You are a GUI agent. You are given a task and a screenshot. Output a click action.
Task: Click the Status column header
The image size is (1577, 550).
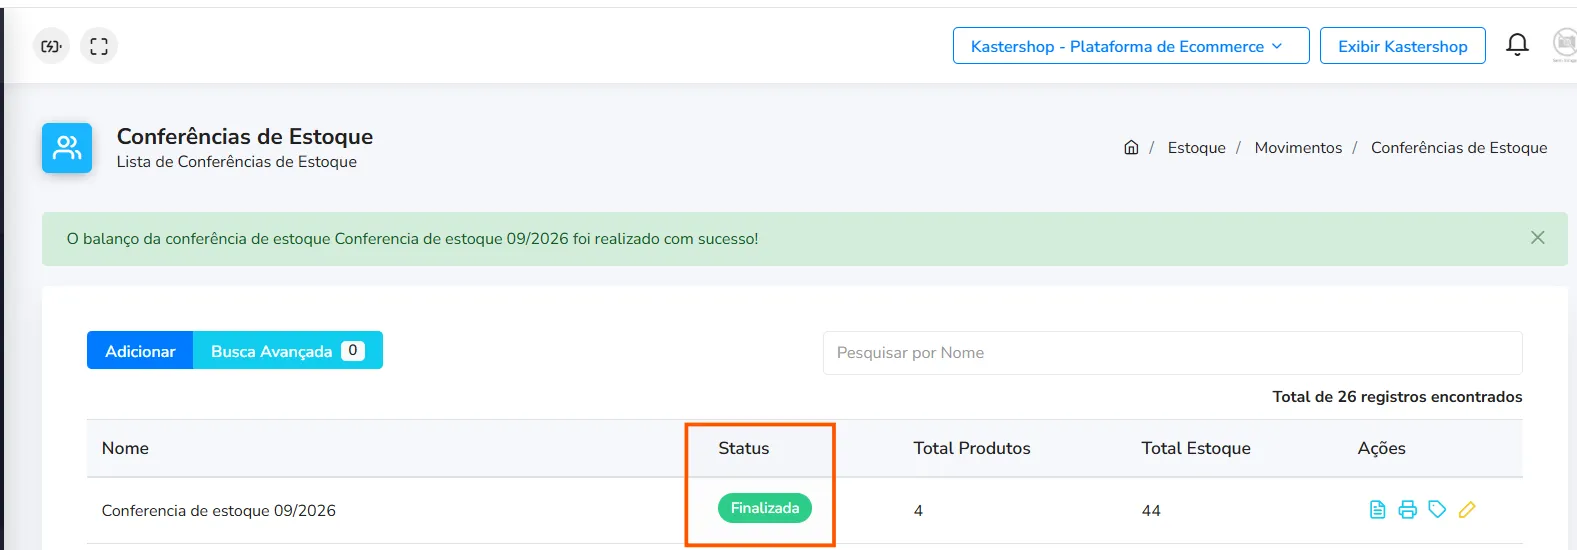(x=744, y=448)
